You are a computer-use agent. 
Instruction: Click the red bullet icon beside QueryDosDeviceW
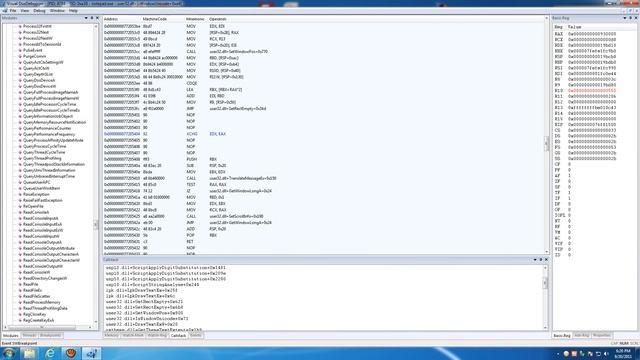20,86
